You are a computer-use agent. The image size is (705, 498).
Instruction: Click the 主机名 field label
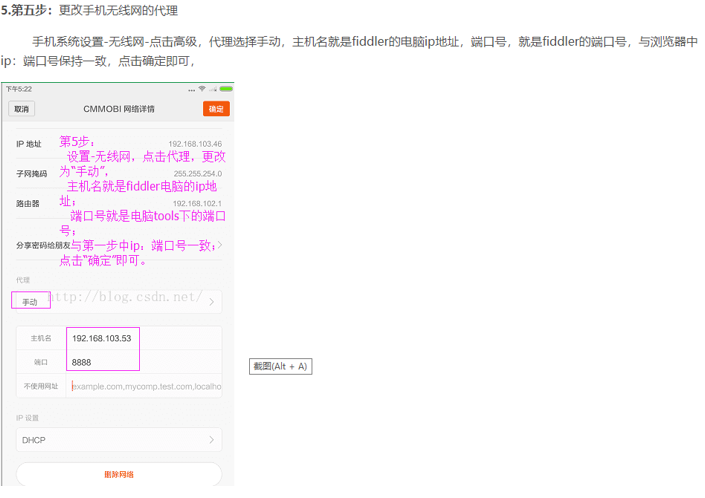pos(41,338)
